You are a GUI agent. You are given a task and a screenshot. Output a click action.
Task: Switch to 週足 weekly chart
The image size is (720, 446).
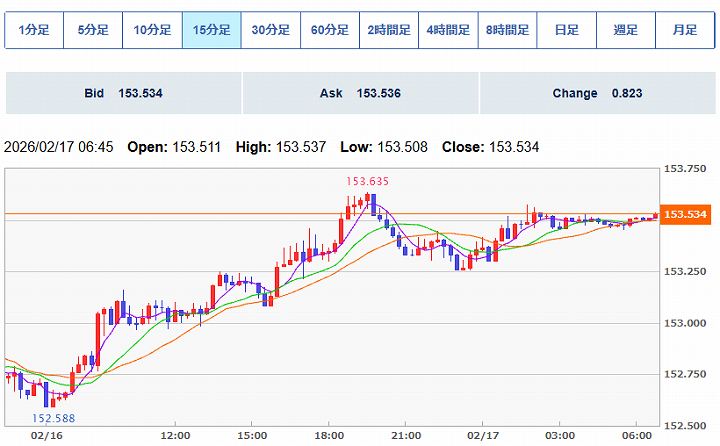coord(626,30)
